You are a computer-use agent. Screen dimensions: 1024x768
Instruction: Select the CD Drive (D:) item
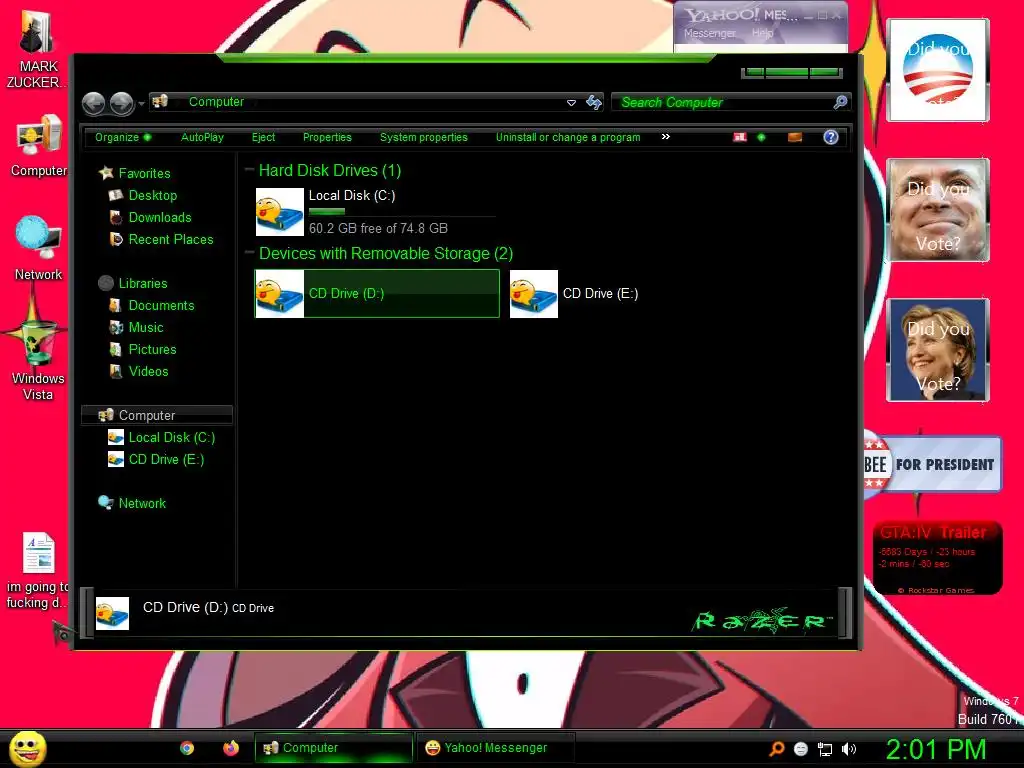point(377,294)
